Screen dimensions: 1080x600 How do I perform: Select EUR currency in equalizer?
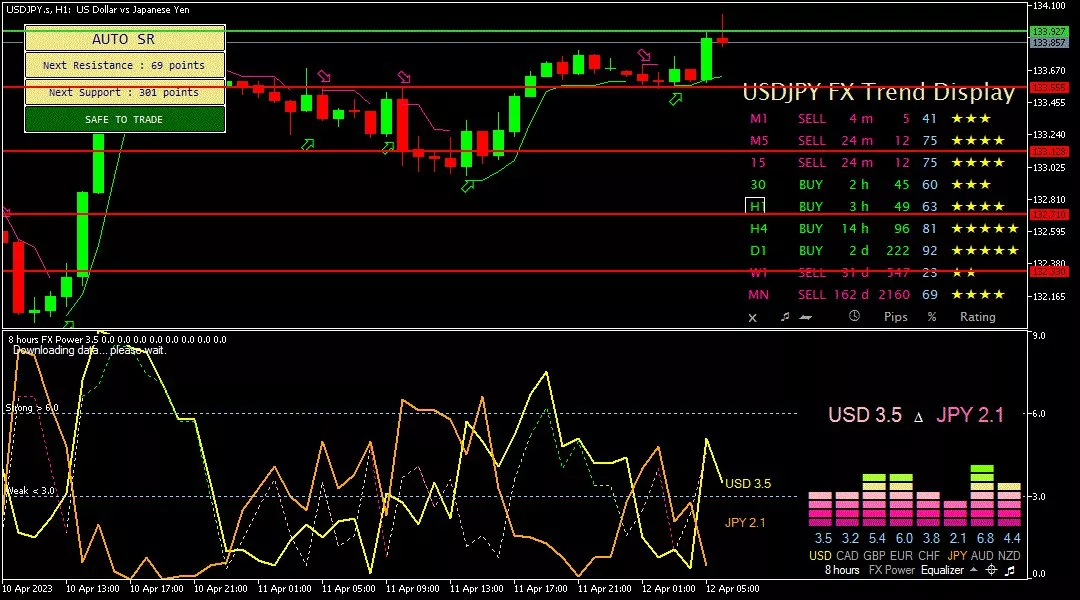click(901, 555)
